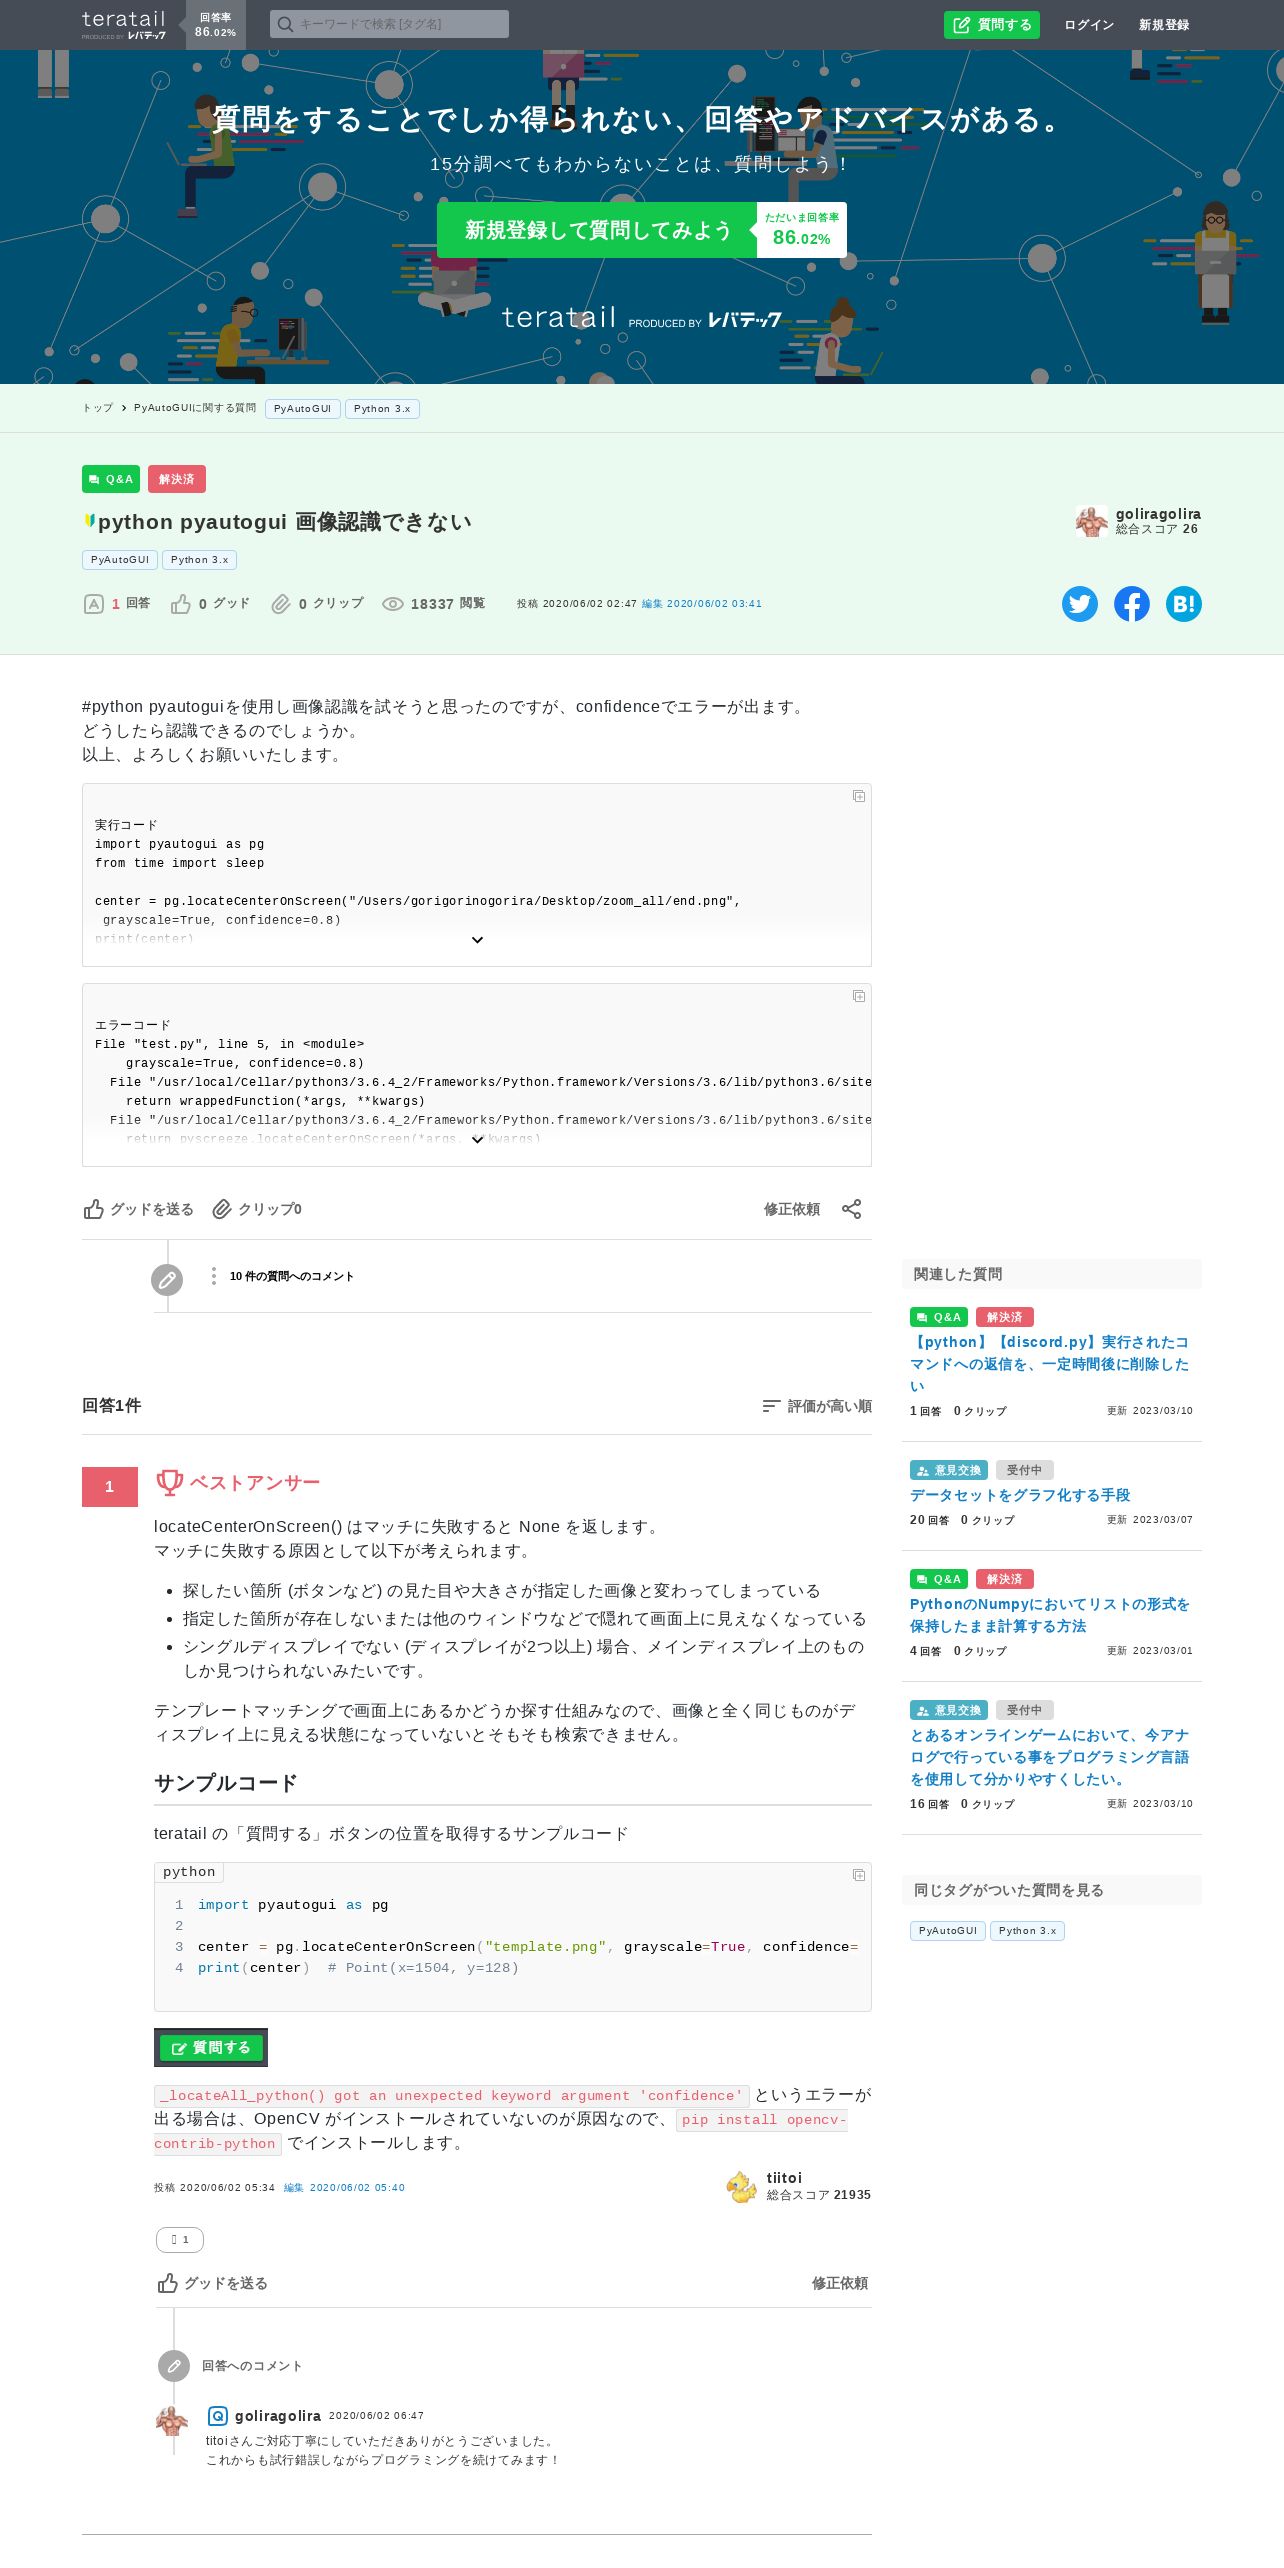Image resolution: width=1284 pixels, height=2568 pixels.
Task: Click PyAutoGUI tag in sidebar
Action: click(x=948, y=1931)
